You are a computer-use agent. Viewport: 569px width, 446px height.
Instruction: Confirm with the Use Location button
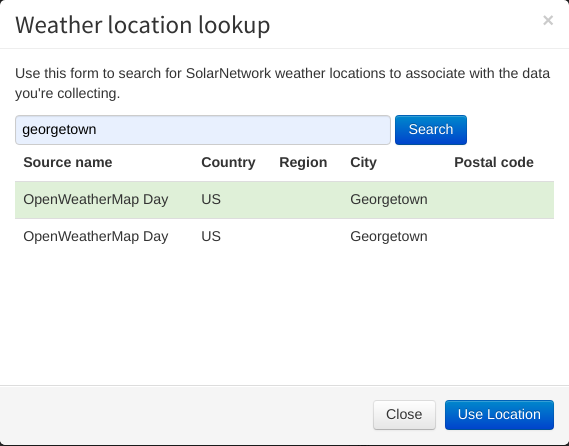[499, 414]
